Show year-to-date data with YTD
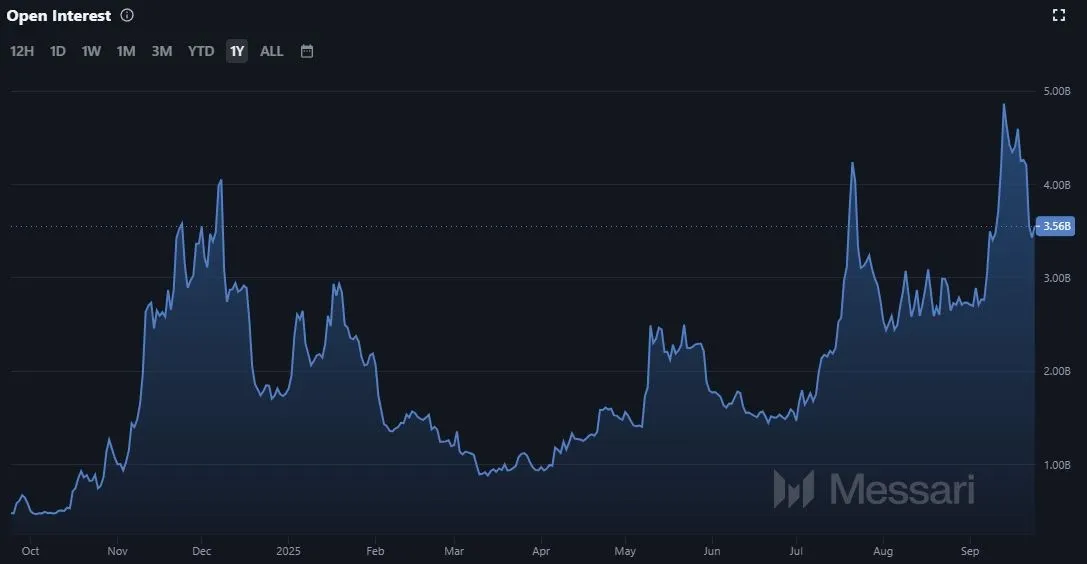 [201, 51]
